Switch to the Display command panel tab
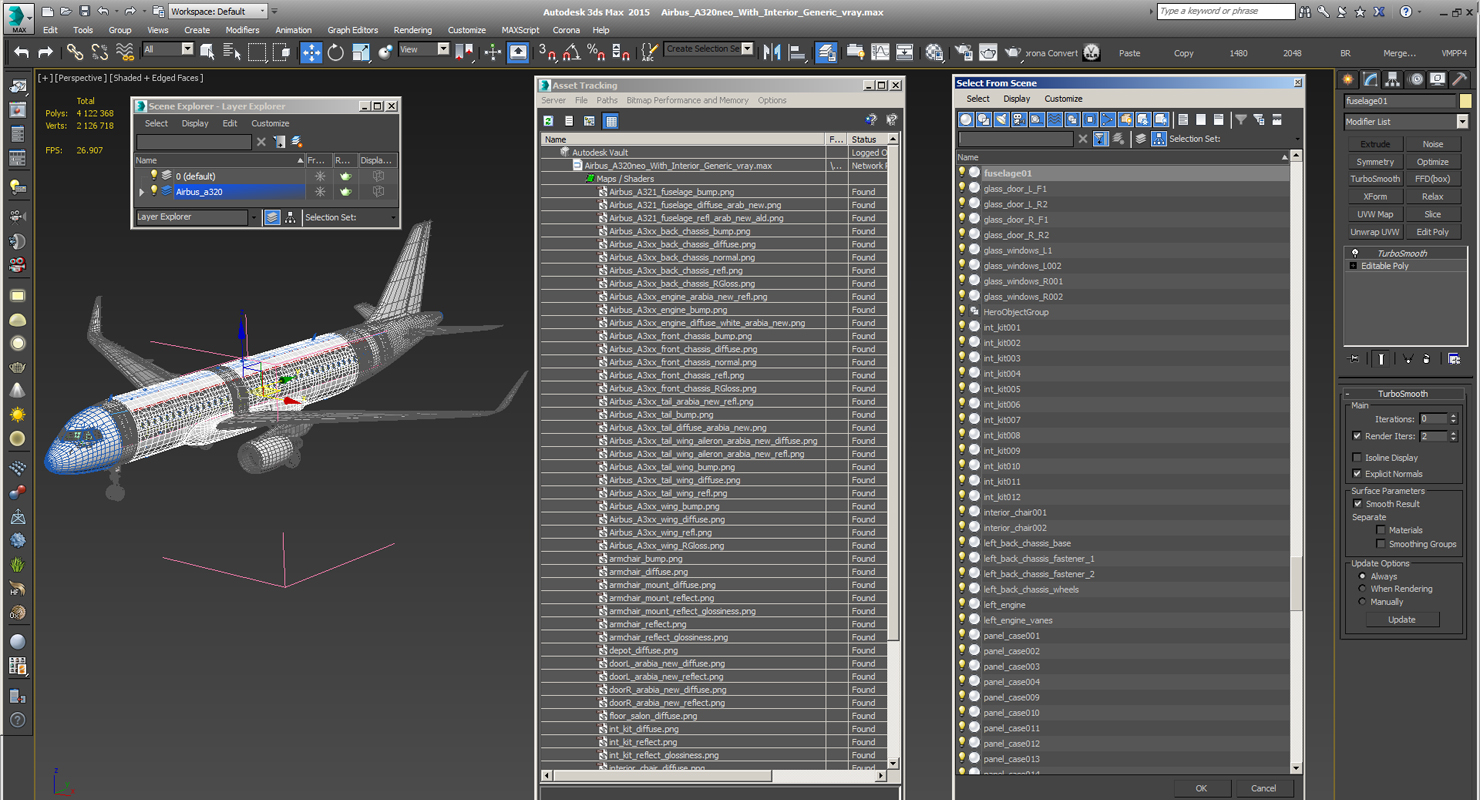The image size is (1480, 800). click(1438, 79)
